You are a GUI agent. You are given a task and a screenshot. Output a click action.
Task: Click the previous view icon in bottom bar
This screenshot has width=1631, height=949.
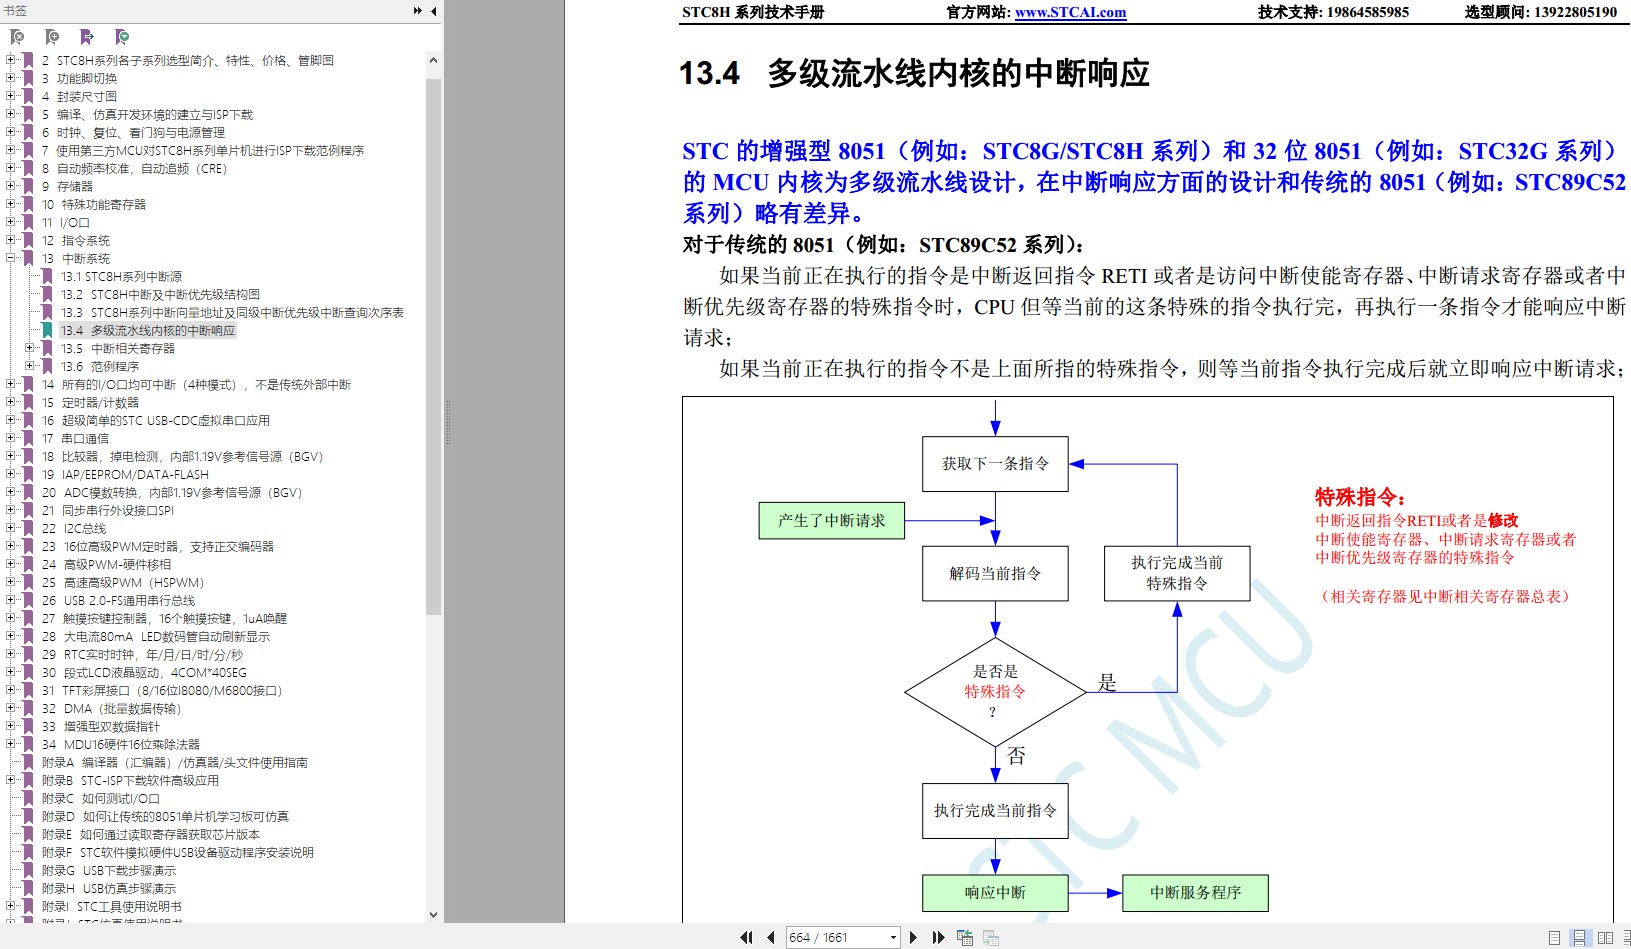[965, 937]
